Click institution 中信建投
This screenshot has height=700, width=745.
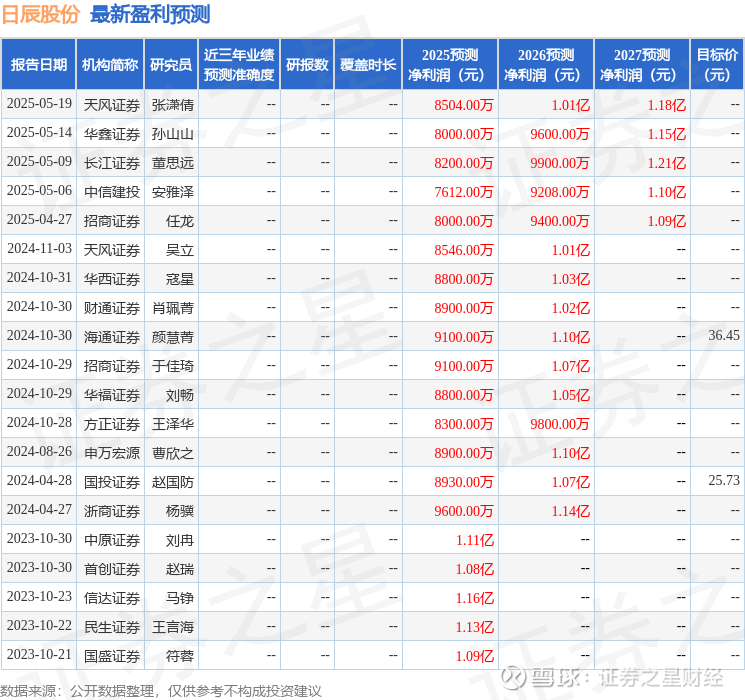[x=112, y=192]
